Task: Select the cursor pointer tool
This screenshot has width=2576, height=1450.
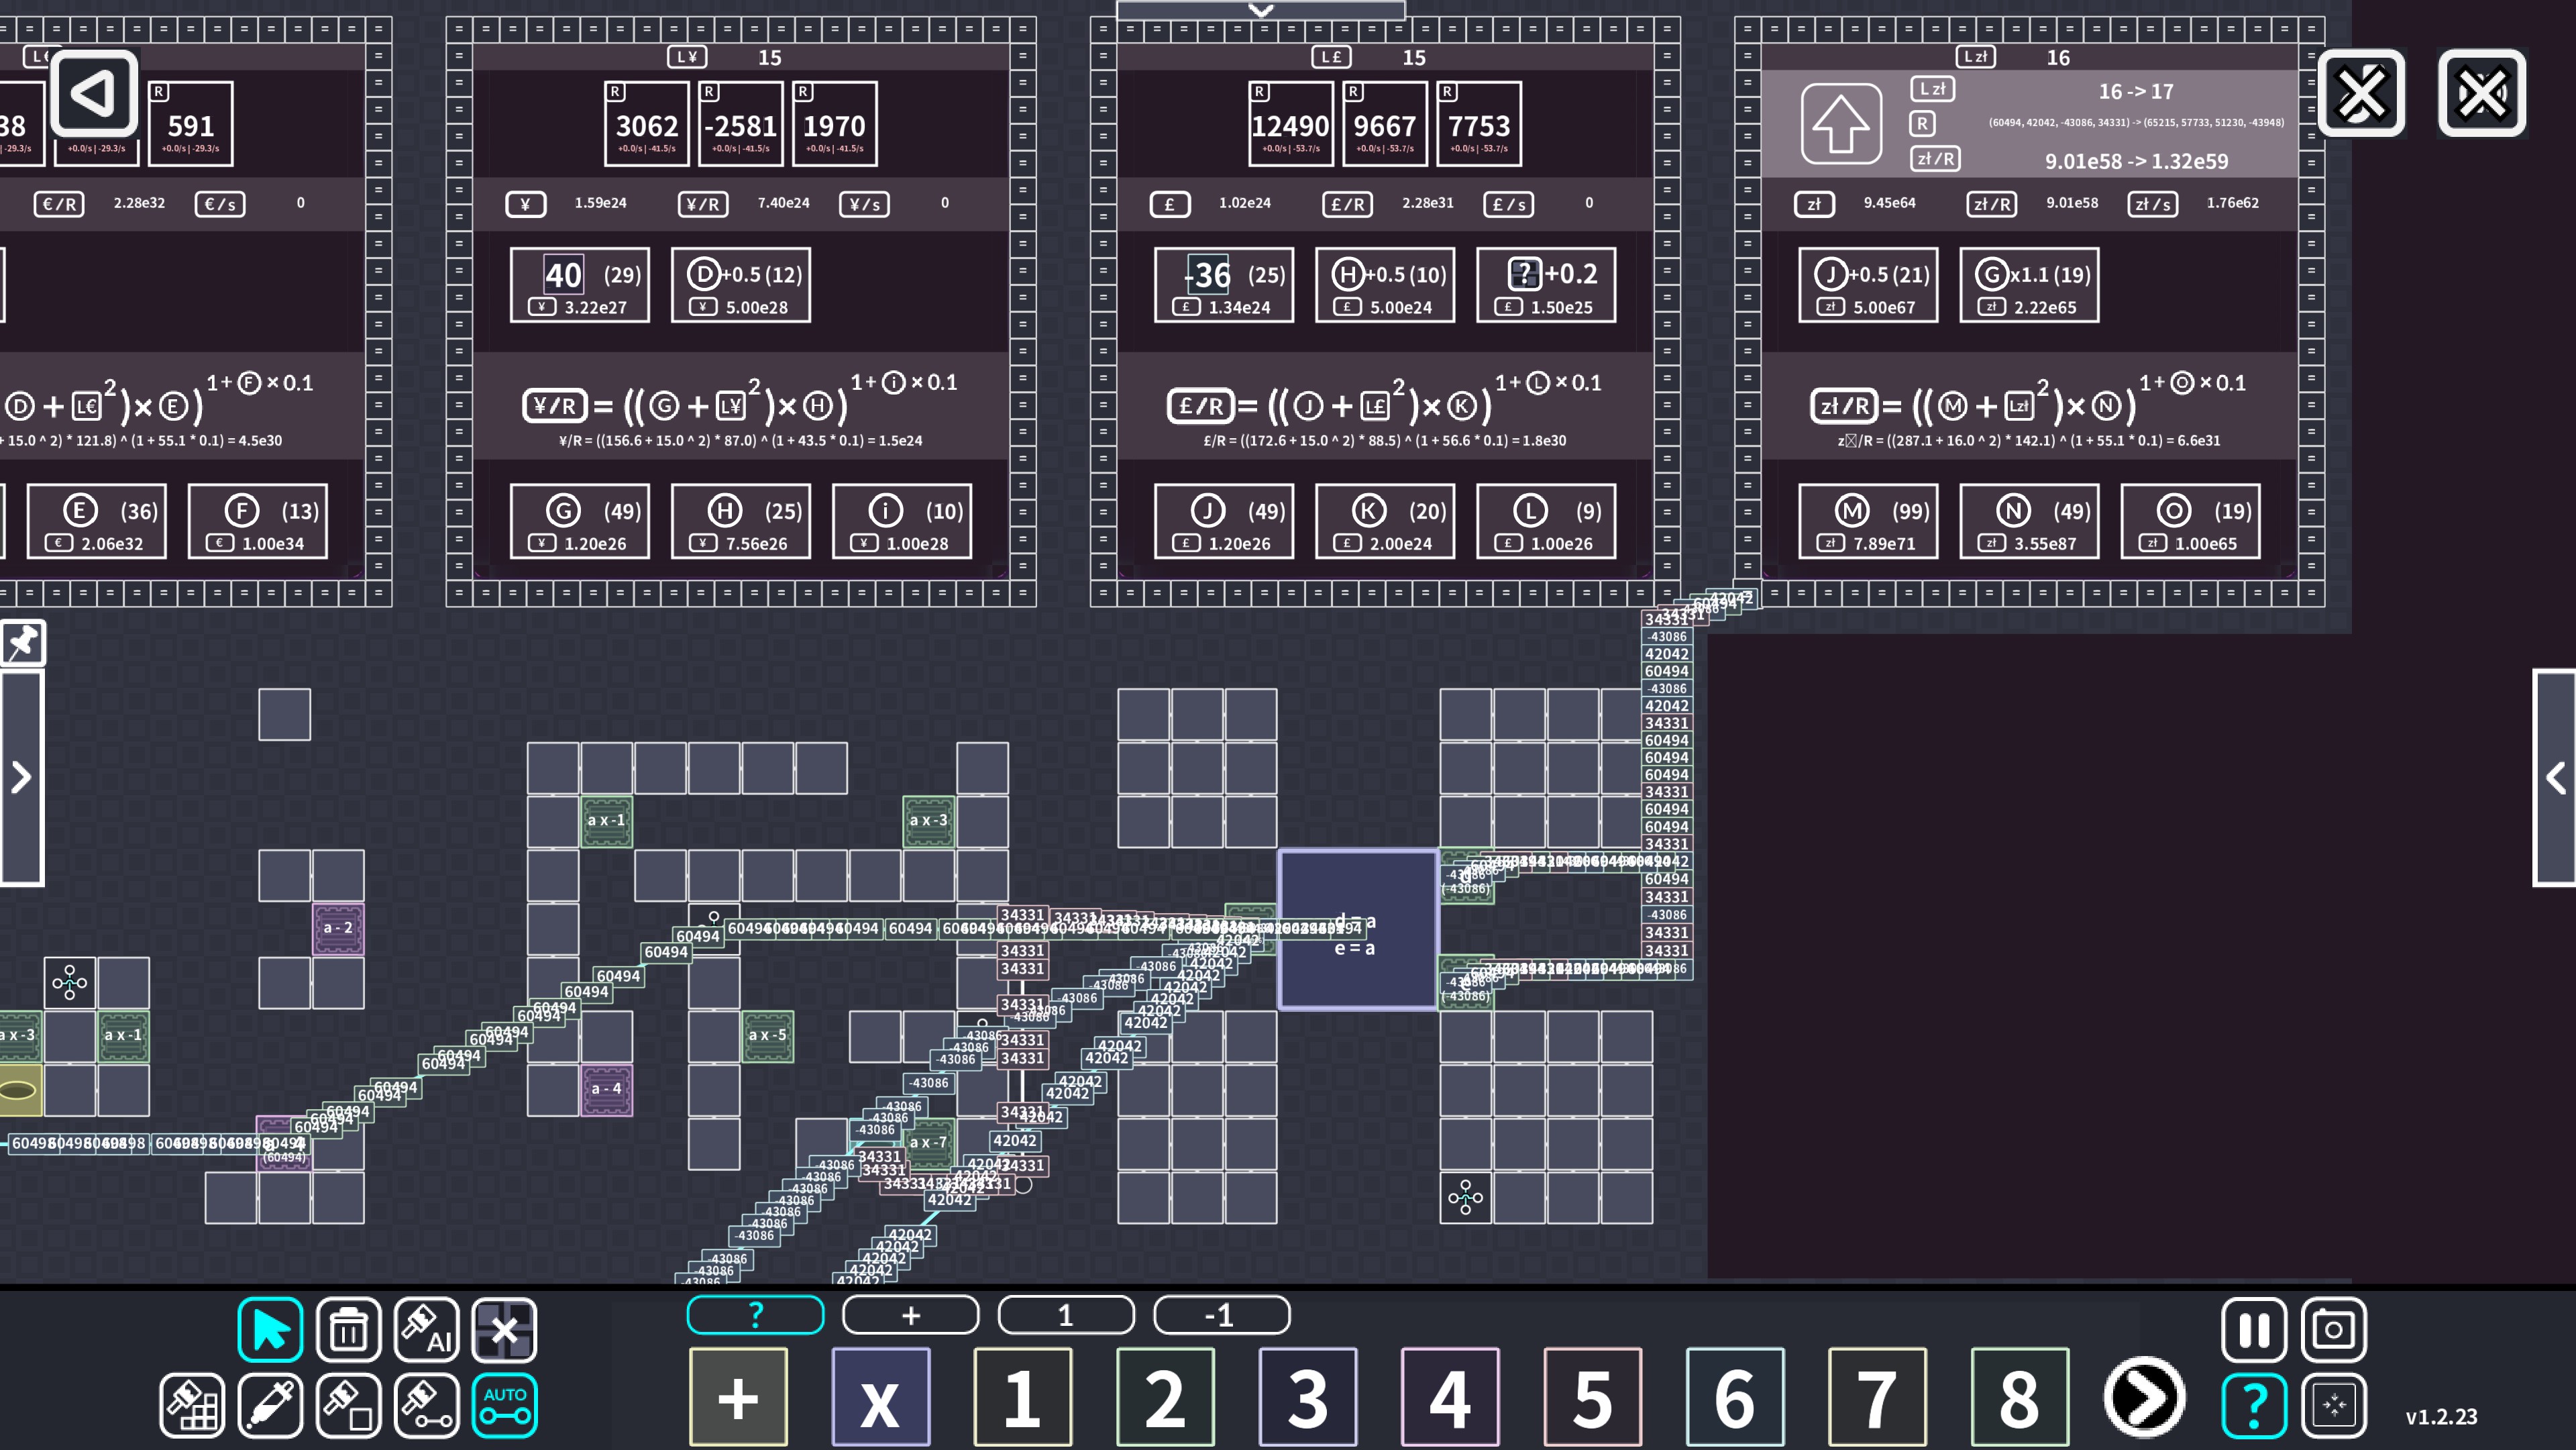Action: tap(270, 1329)
